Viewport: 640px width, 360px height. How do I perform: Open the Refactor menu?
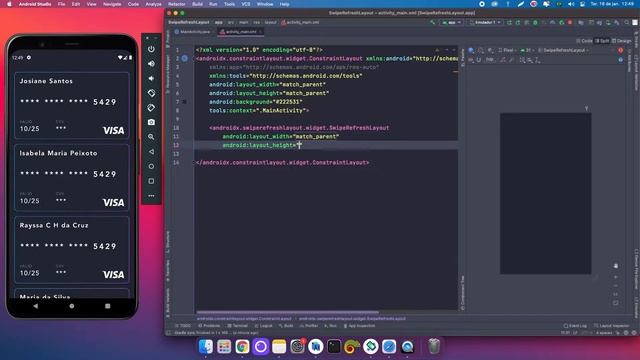[177, 4]
